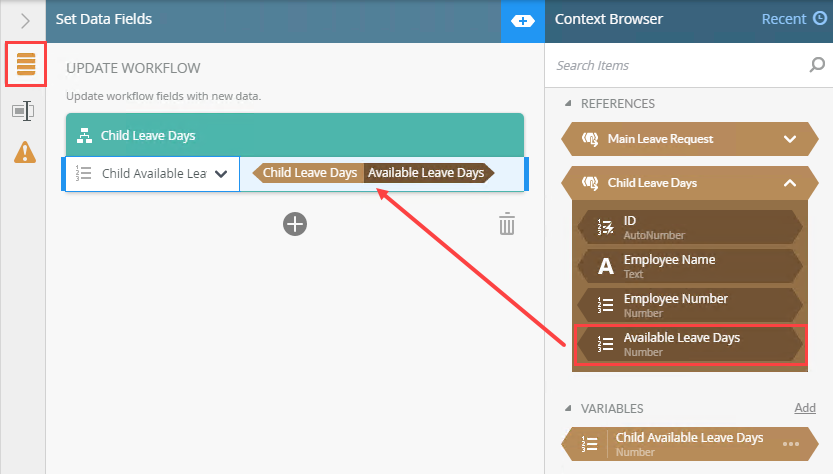The height and width of the screenshot is (474, 833).
Task: Collapse the Child Leave Days reference
Action: point(790,183)
